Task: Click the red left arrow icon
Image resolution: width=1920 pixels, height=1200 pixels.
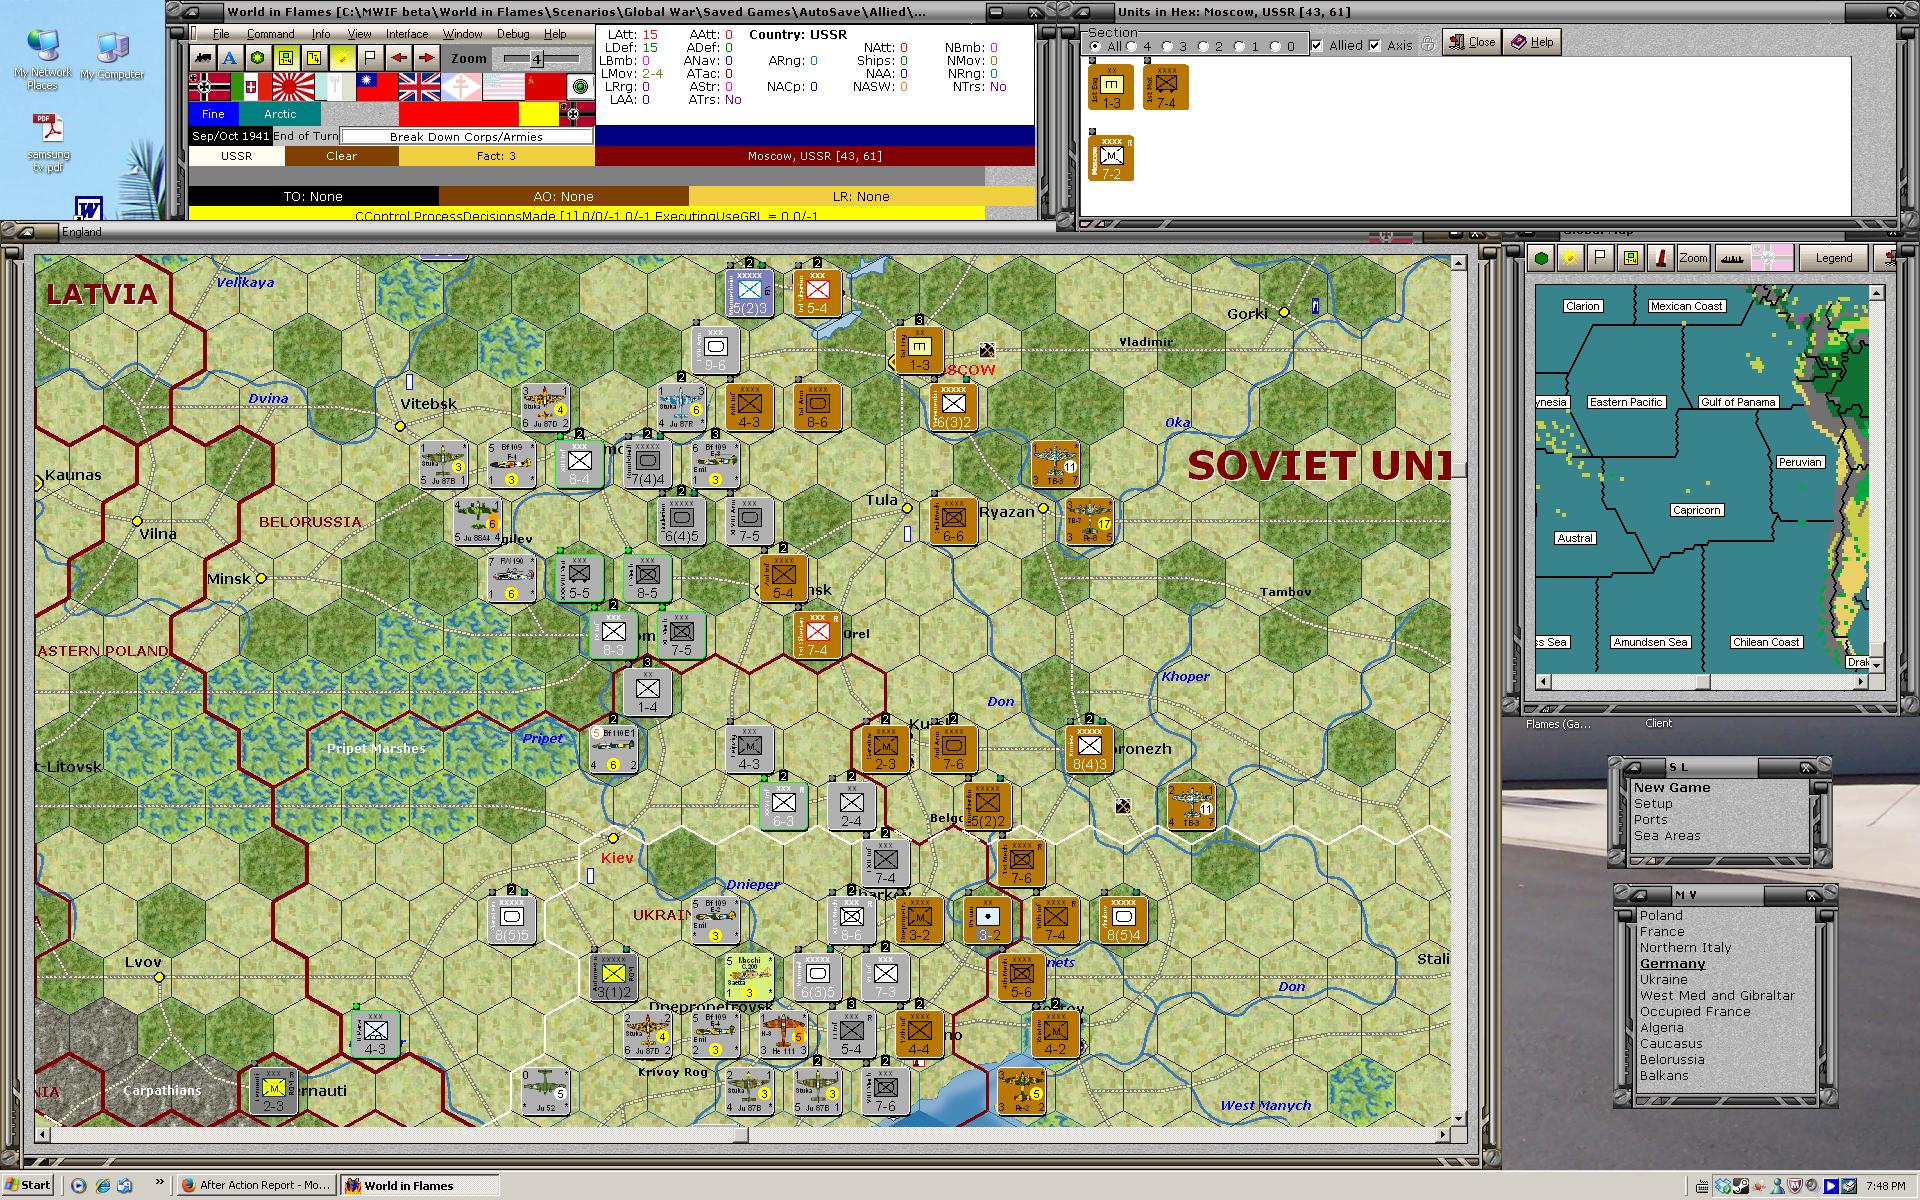Action: [x=398, y=58]
